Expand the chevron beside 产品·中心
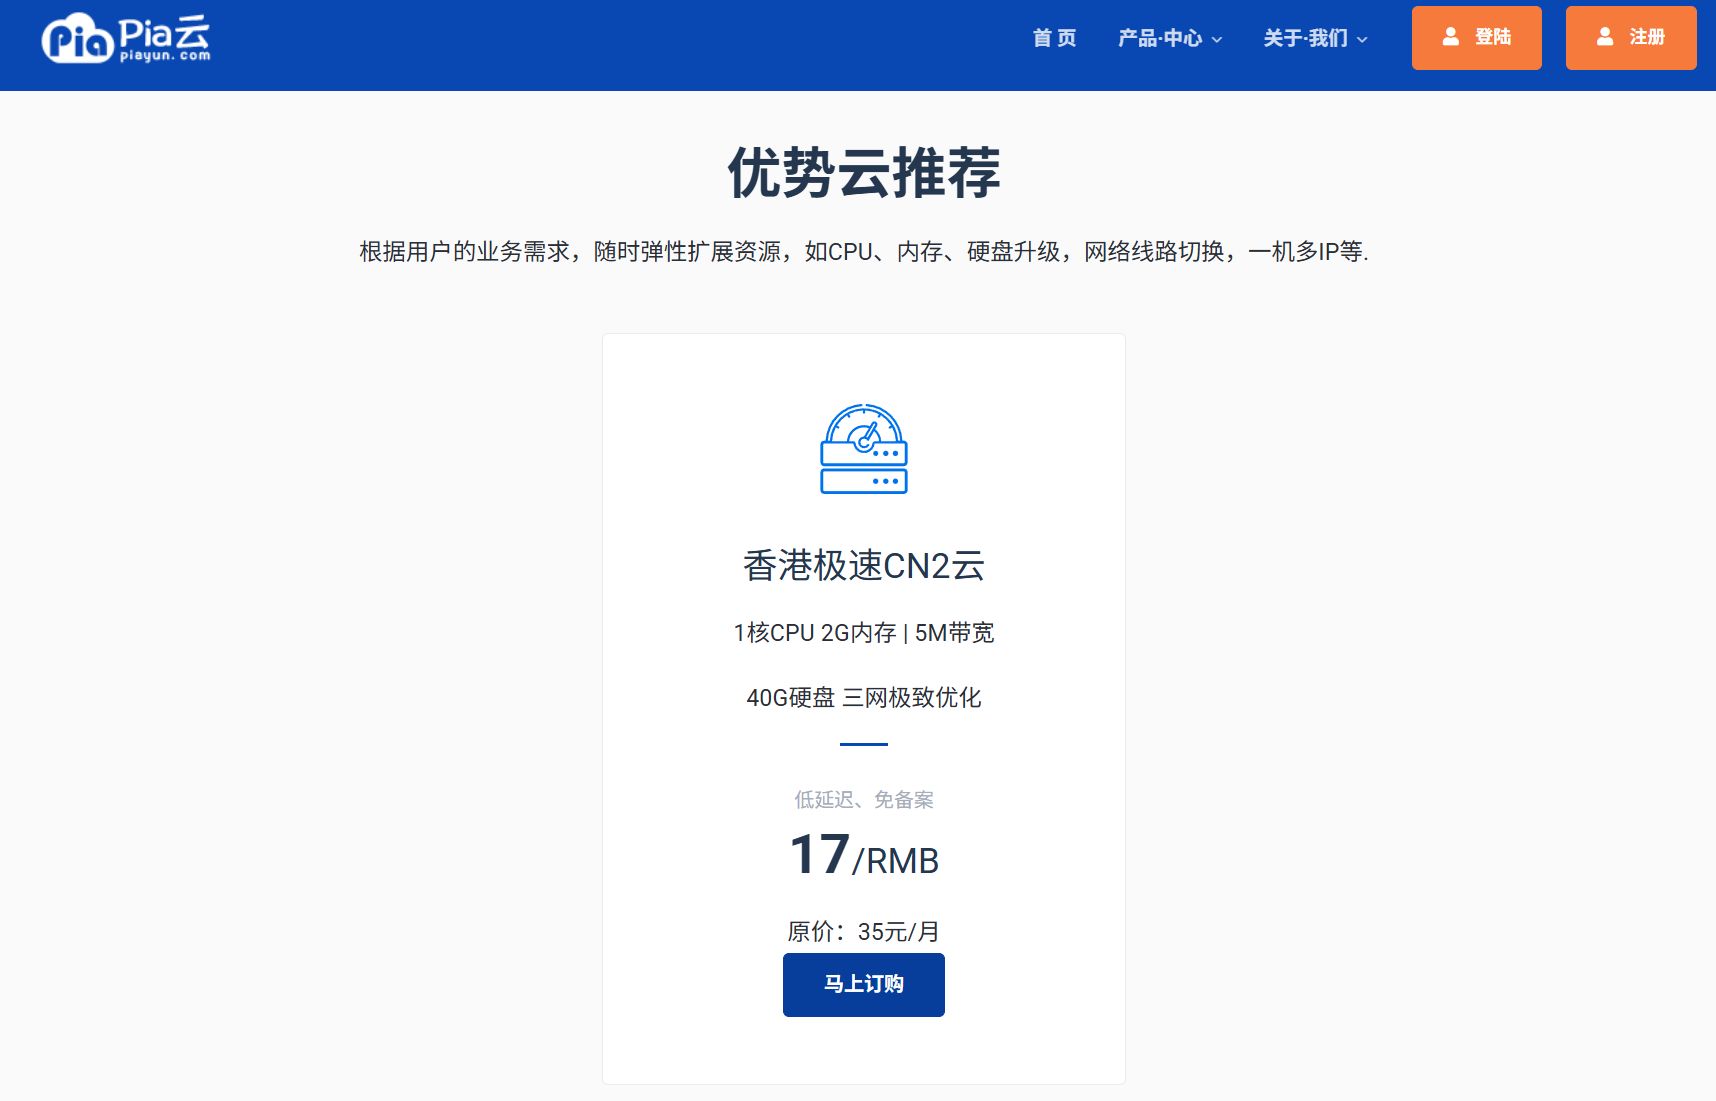1716x1101 pixels. [1217, 40]
